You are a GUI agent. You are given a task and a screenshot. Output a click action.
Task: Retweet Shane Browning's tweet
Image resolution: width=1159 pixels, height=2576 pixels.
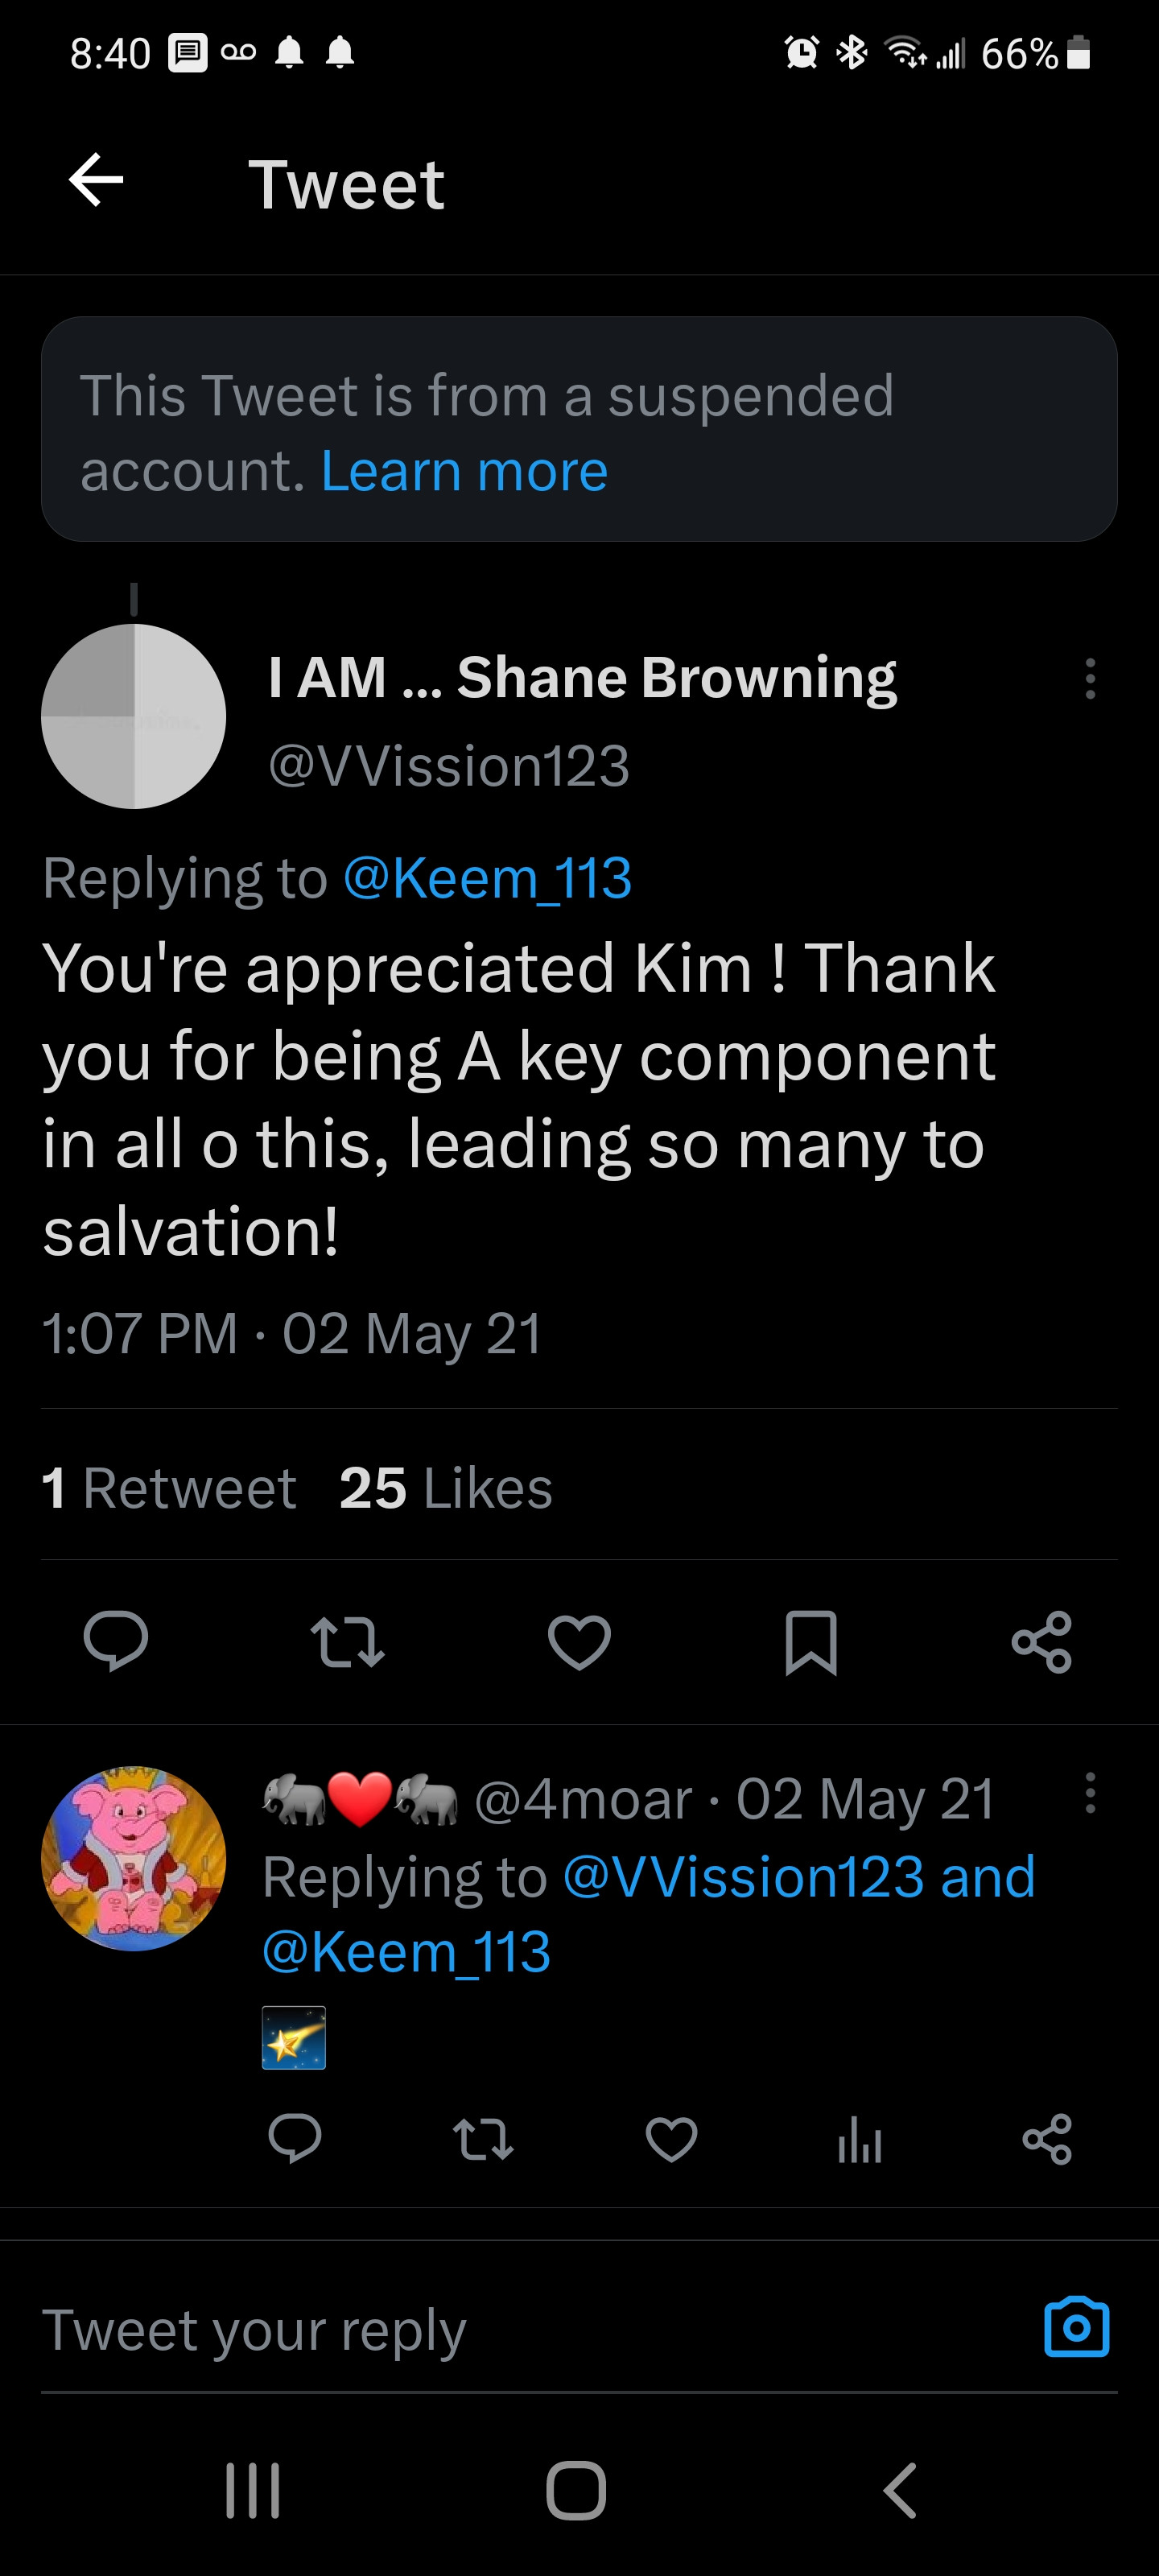[x=347, y=1641]
